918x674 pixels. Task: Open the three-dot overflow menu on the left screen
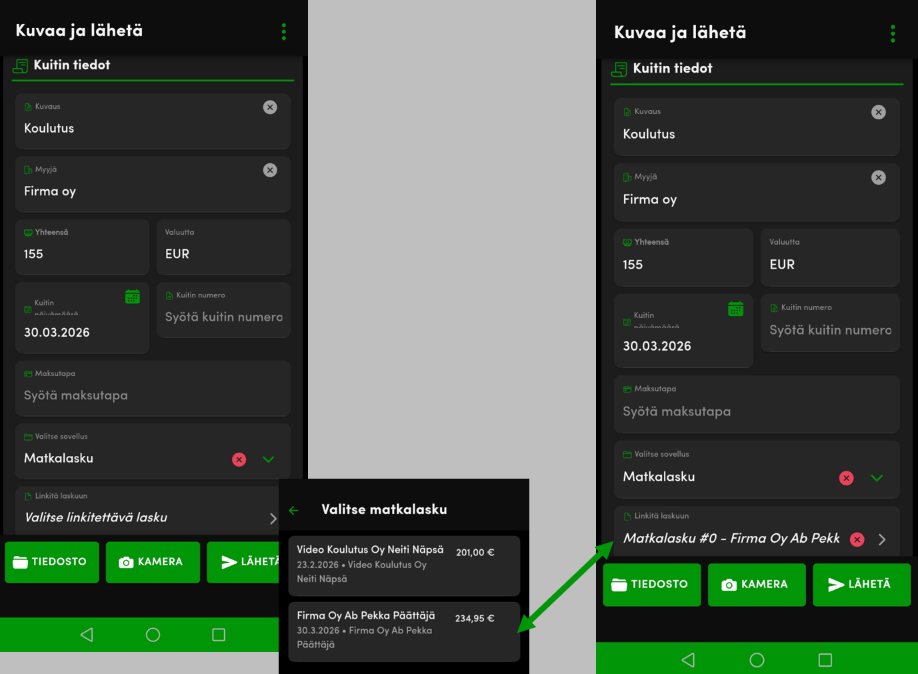(x=284, y=32)
